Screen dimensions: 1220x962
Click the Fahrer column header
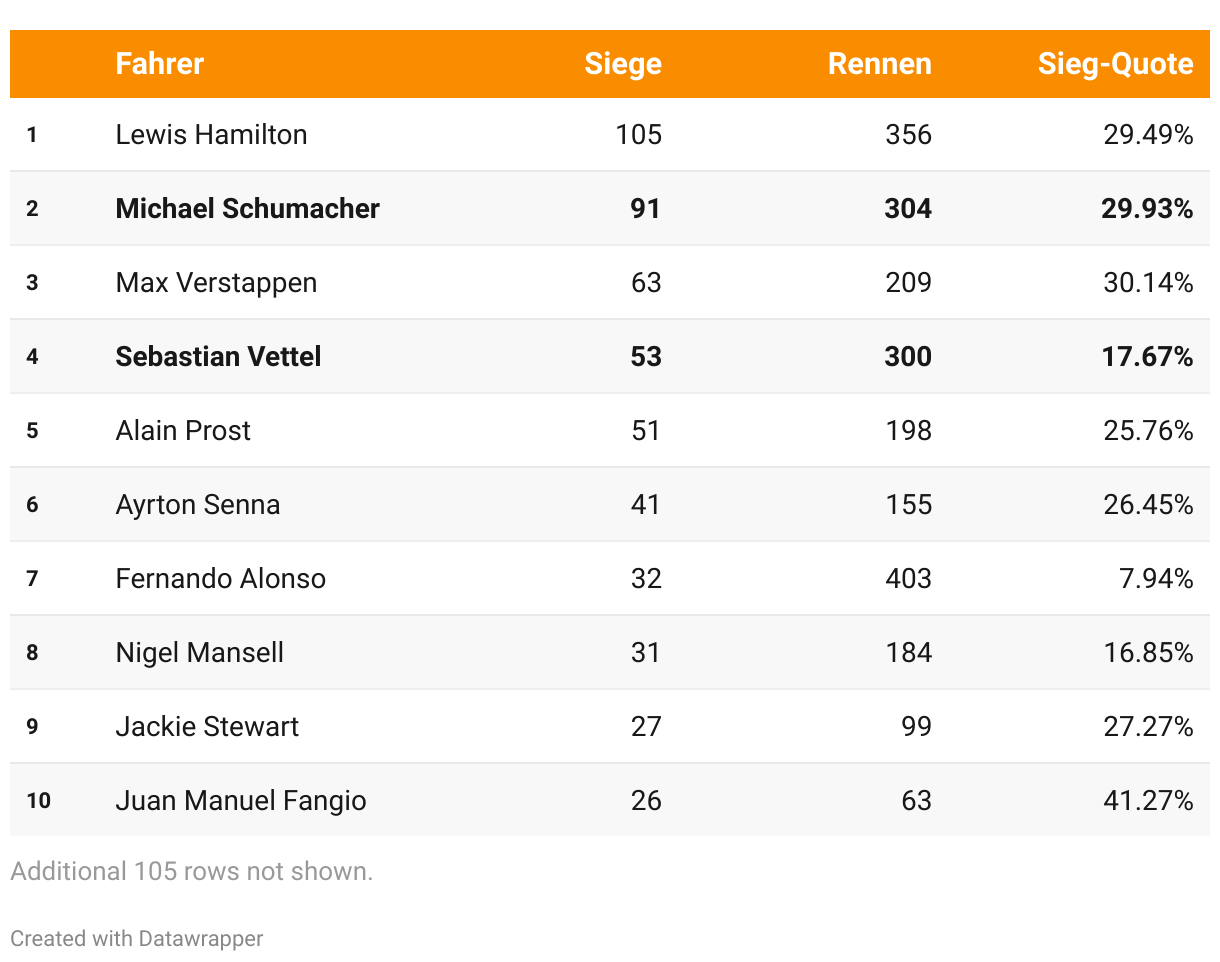pyautogui.click(x=159, y=64)
